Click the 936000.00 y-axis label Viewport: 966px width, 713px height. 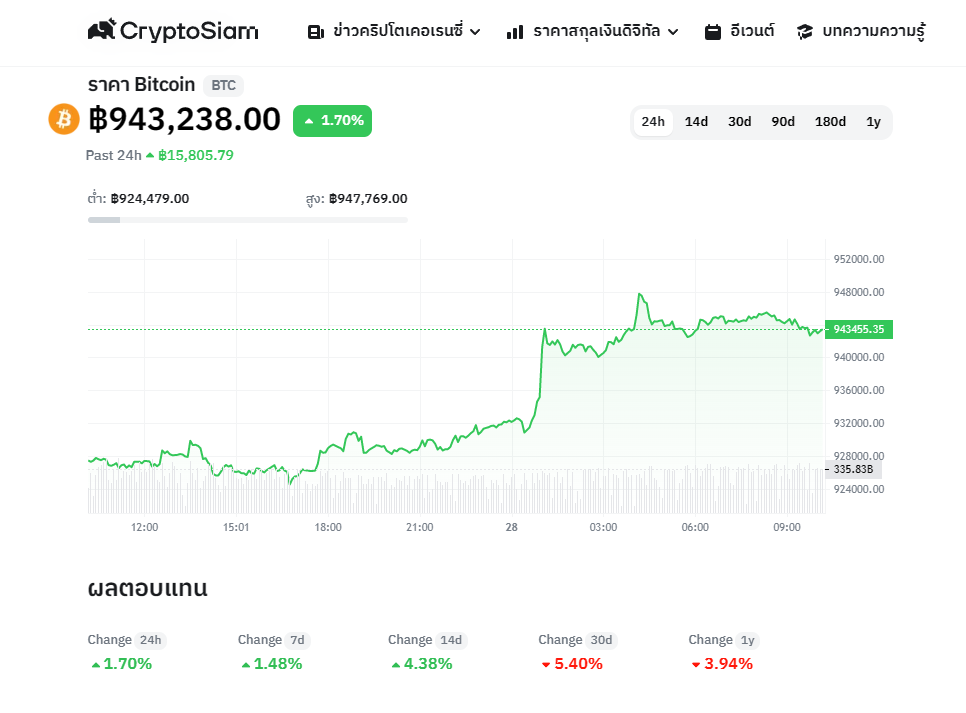point(859,390)
